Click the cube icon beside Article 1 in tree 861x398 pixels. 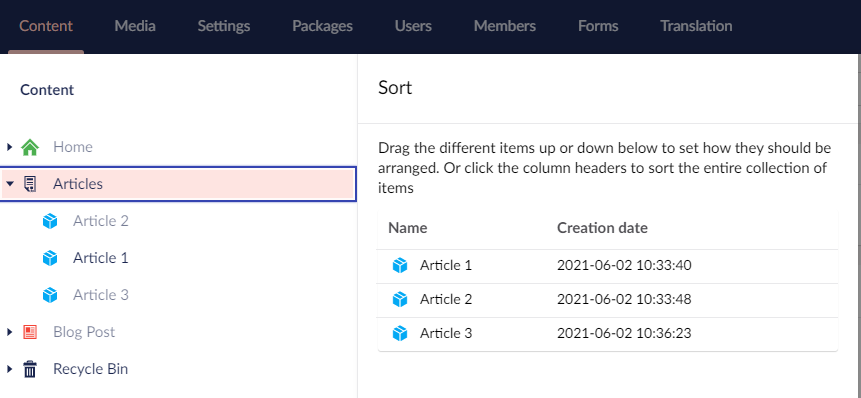[50, 258]
